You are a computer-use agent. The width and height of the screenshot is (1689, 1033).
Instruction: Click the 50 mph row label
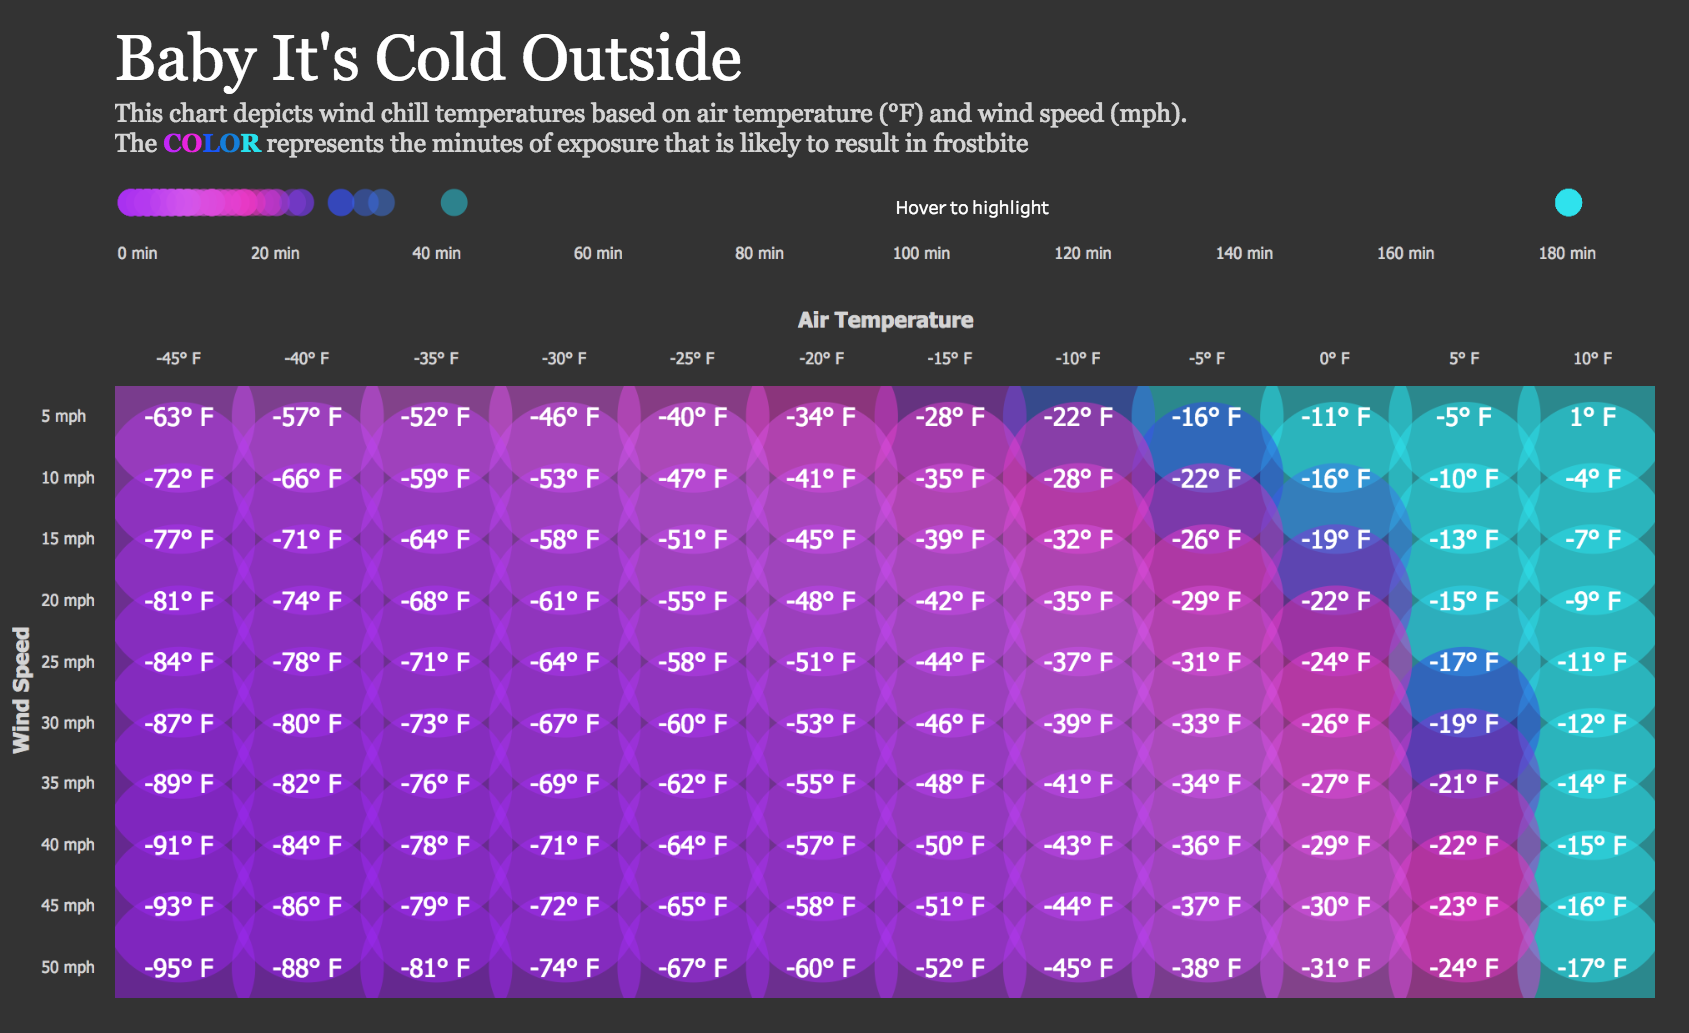[x=68, y=967]
